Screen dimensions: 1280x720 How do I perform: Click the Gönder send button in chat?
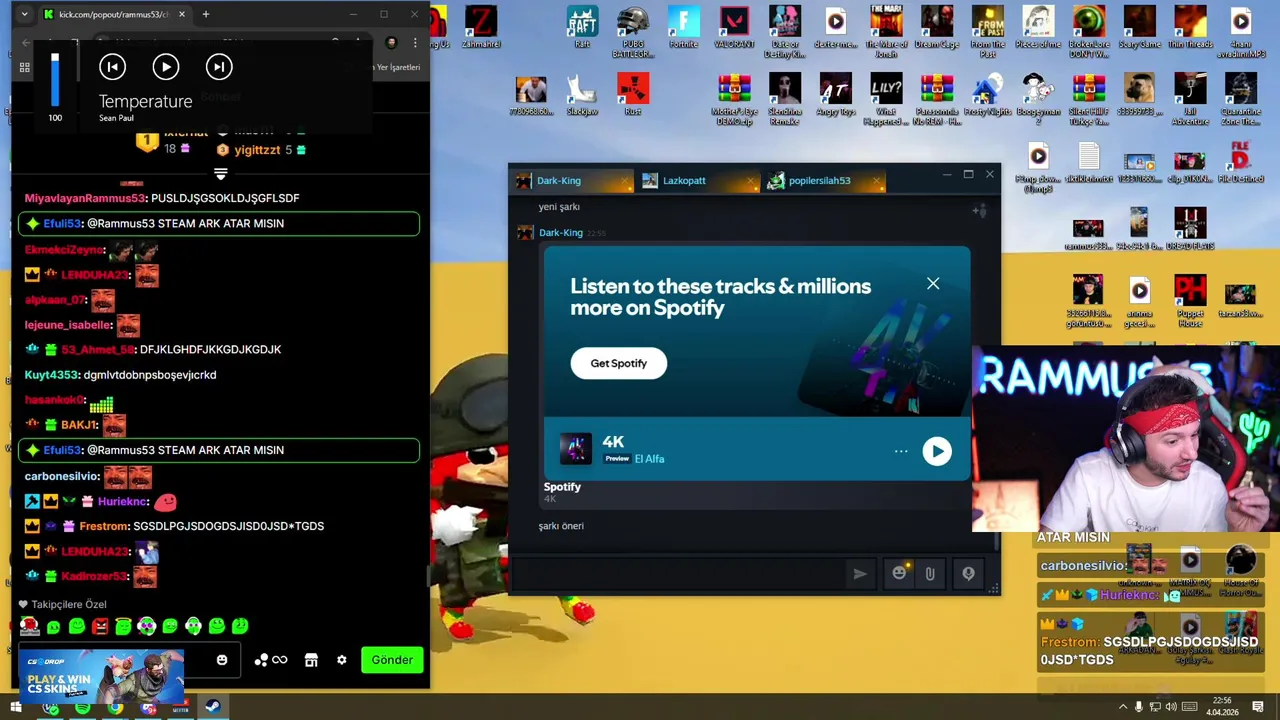392,660
